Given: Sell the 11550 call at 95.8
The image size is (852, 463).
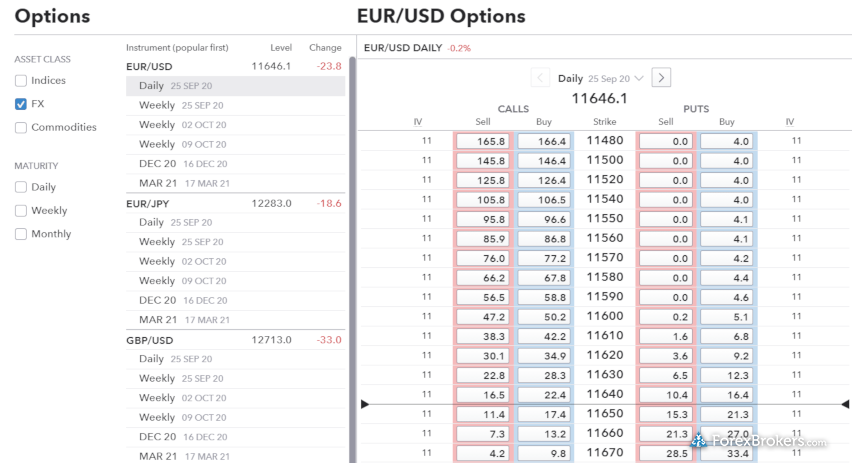Looking at the screenshot, I should tap(483, 220).
